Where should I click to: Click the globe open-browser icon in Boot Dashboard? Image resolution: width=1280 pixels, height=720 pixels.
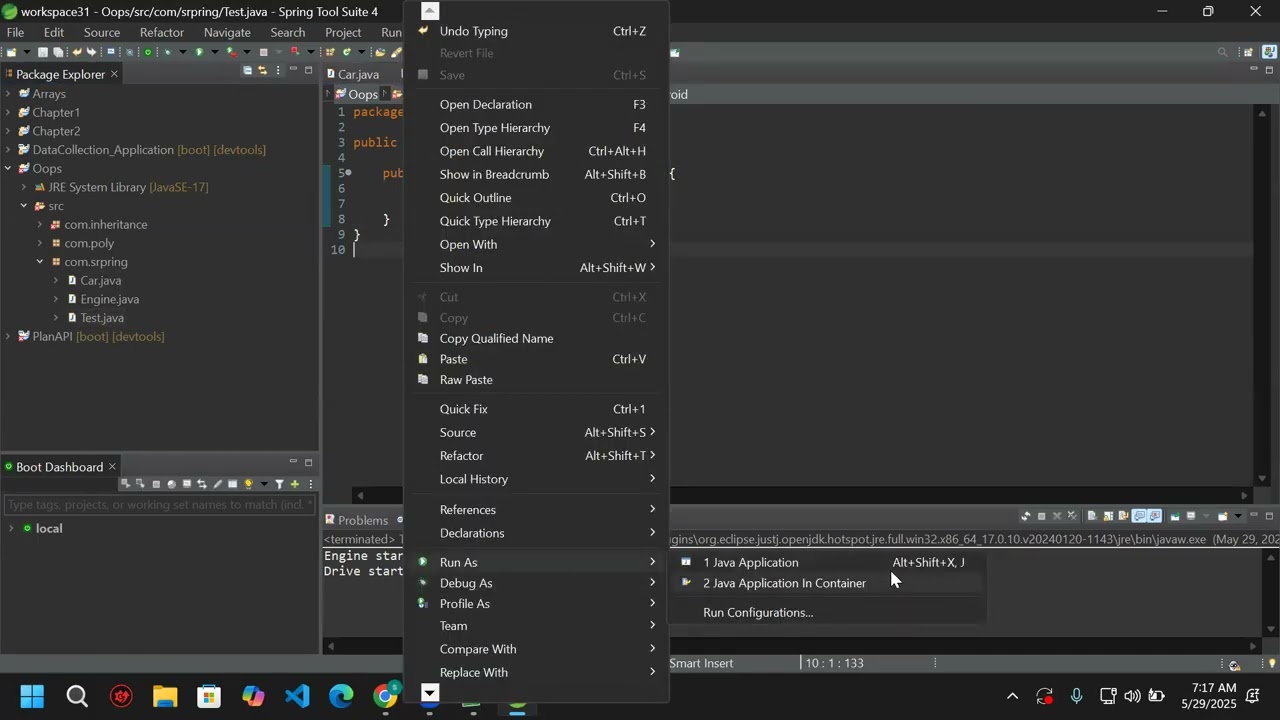coord(172,484)
